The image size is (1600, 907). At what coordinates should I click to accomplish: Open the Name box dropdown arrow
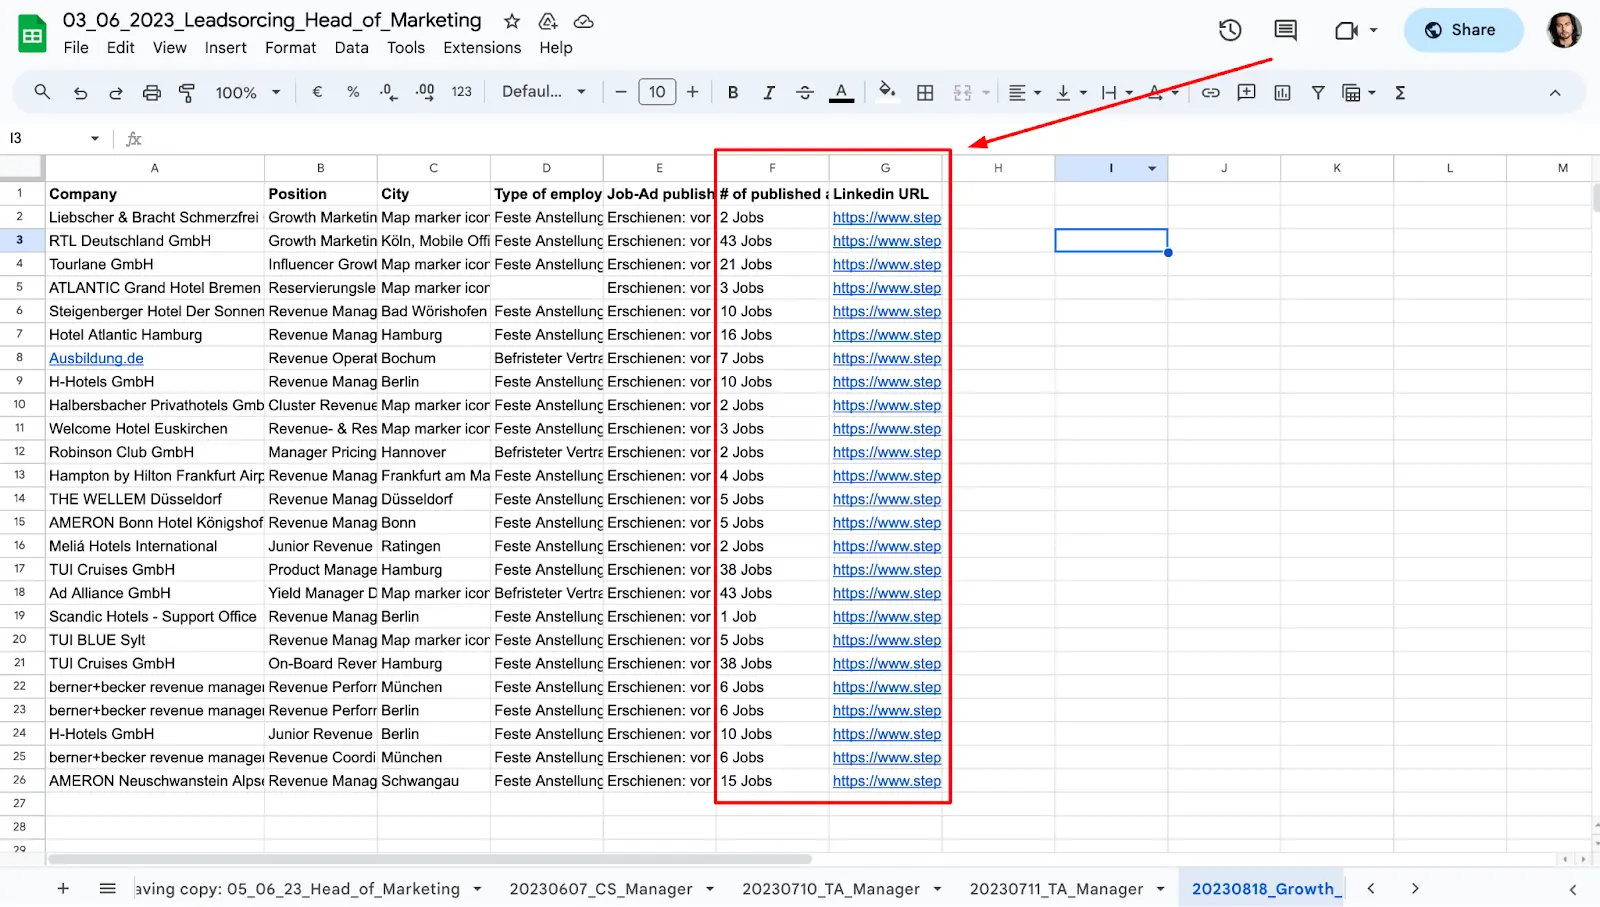(x=95, y=138)
